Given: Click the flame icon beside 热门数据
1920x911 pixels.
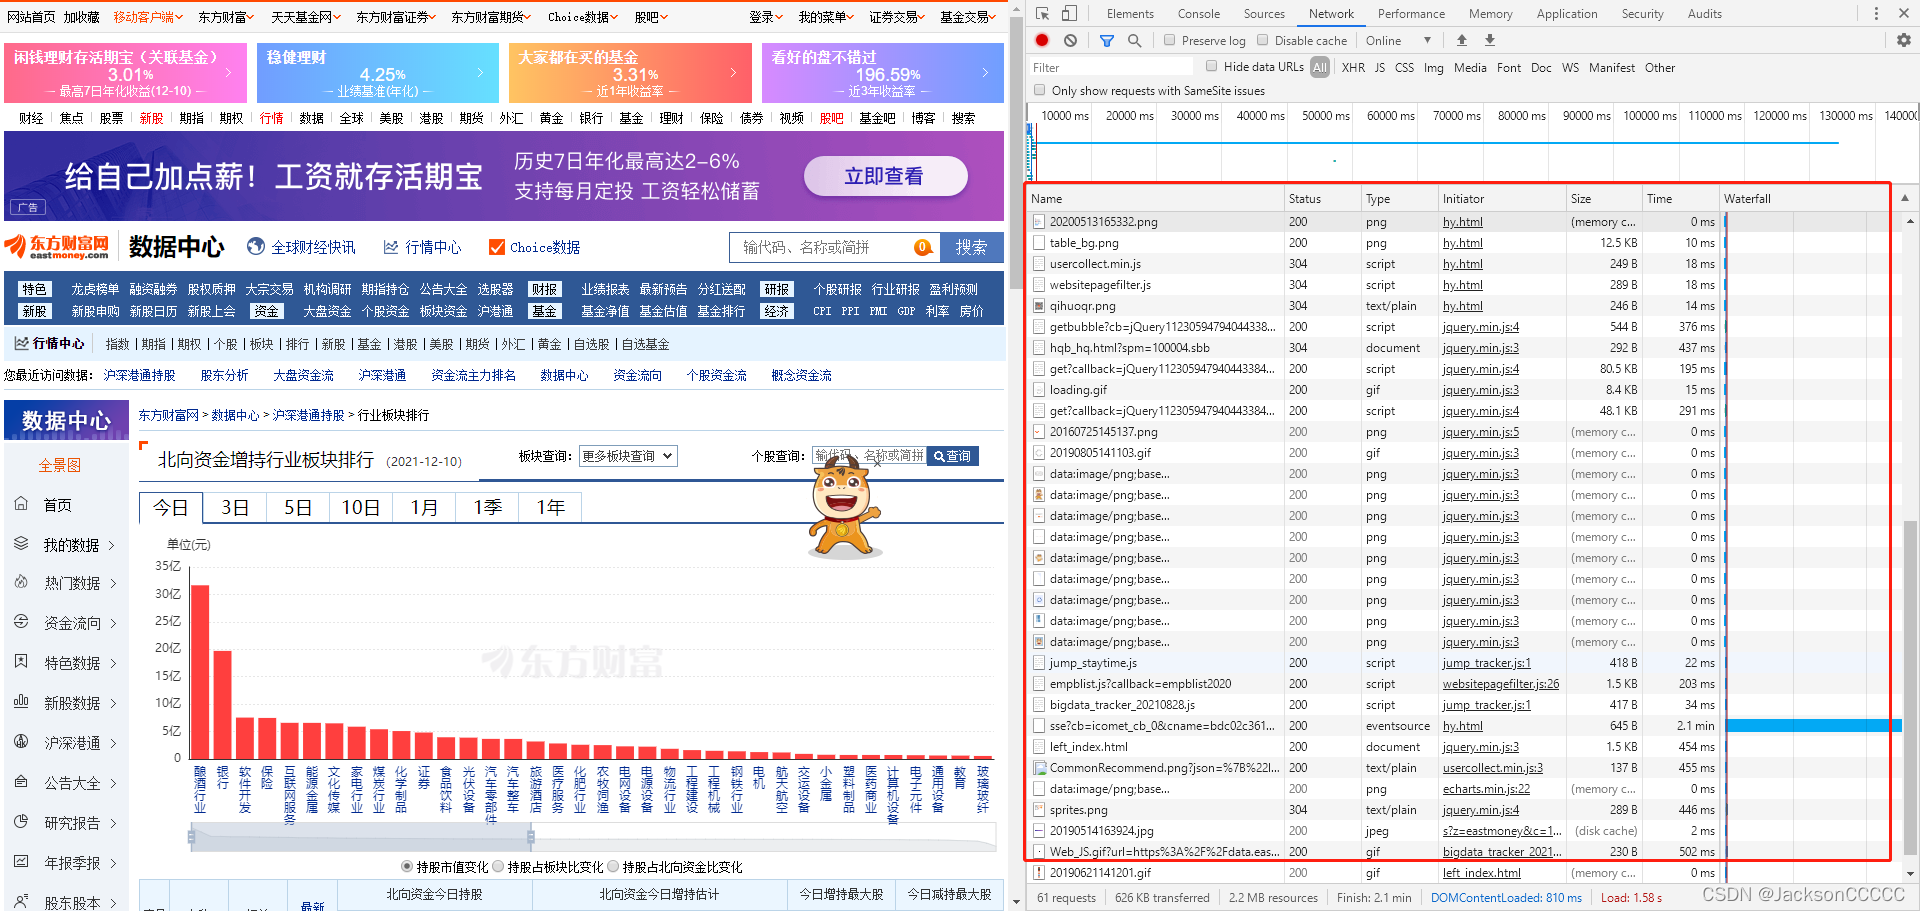Looking at the screenshot, I should (x=21, y=582).
